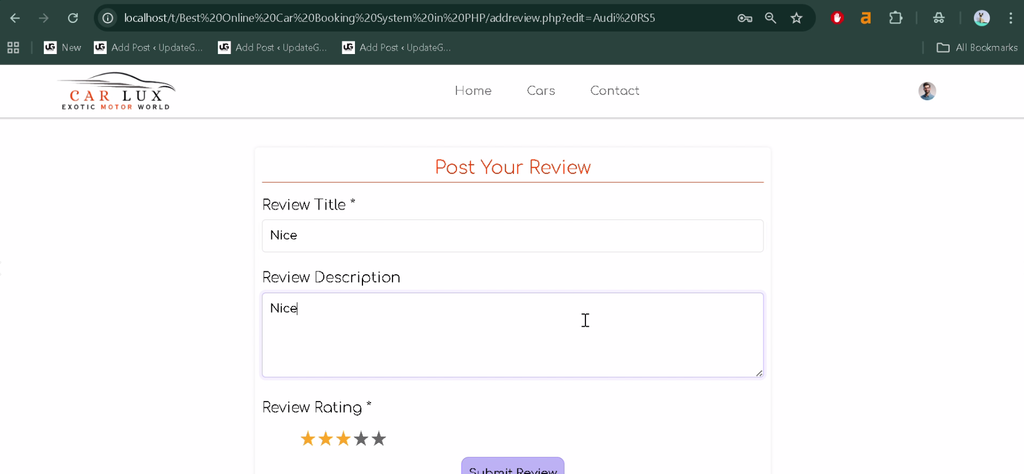The height and width of the screenshot is (474, 1024).
Task: Open the 'New' bookmark
Action: click(63, 48)
